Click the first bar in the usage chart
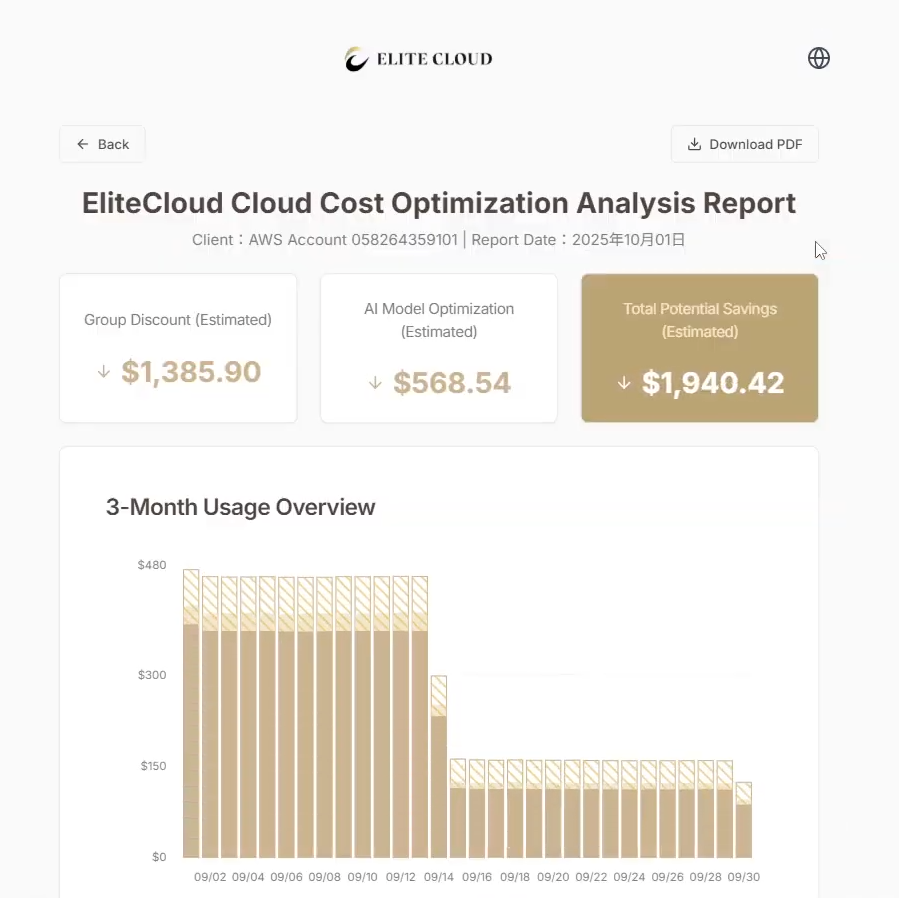 pos(191,740)
